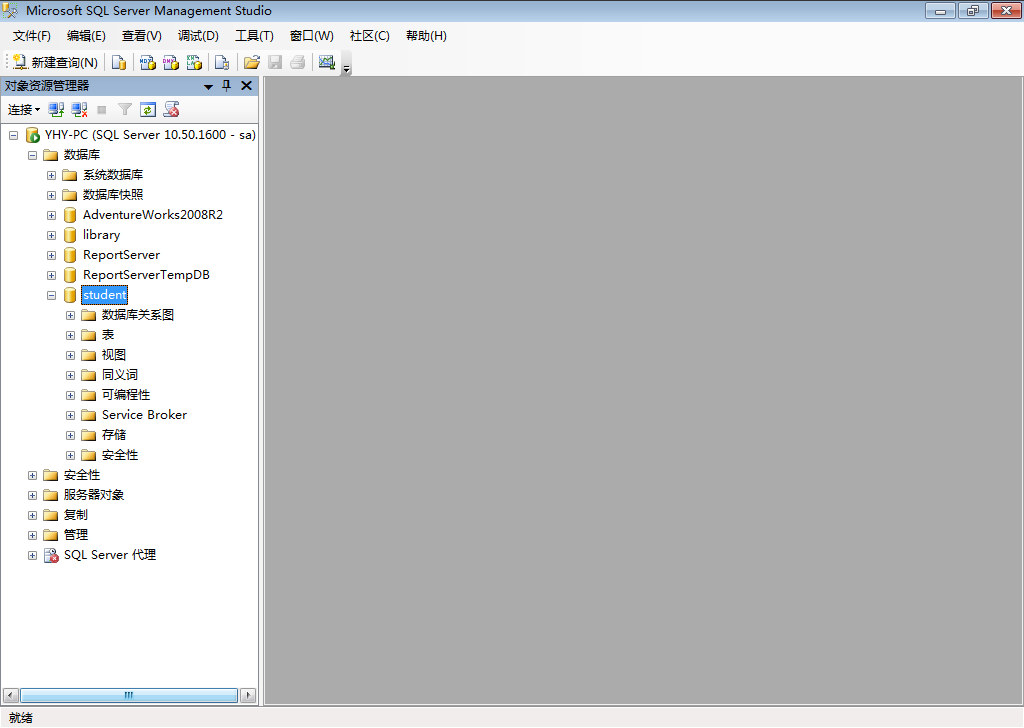The width and height of the screenshot is (1024, 728).
Task: Click the horizontal scrollbar thumb
Action: pyautogui.click(x=129, y=695)
